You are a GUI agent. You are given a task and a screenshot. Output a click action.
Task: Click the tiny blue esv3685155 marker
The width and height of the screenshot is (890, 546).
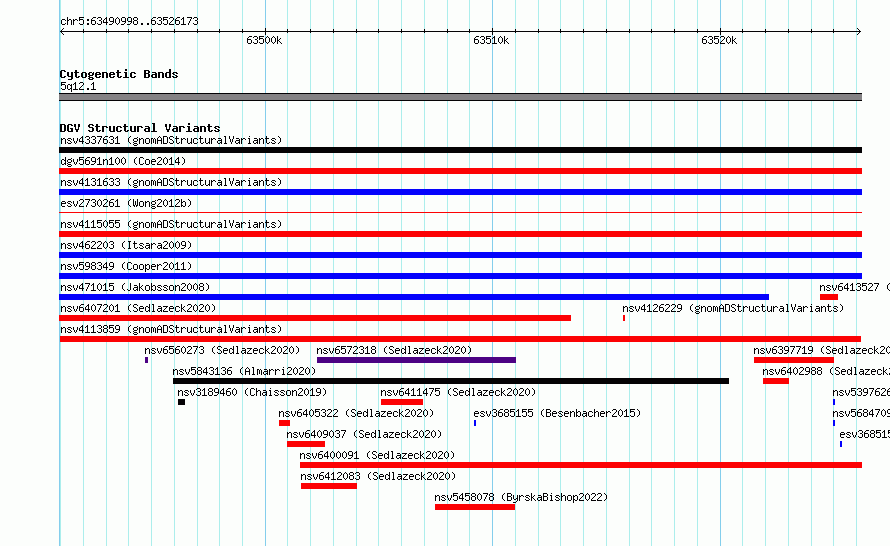point(475,423)
